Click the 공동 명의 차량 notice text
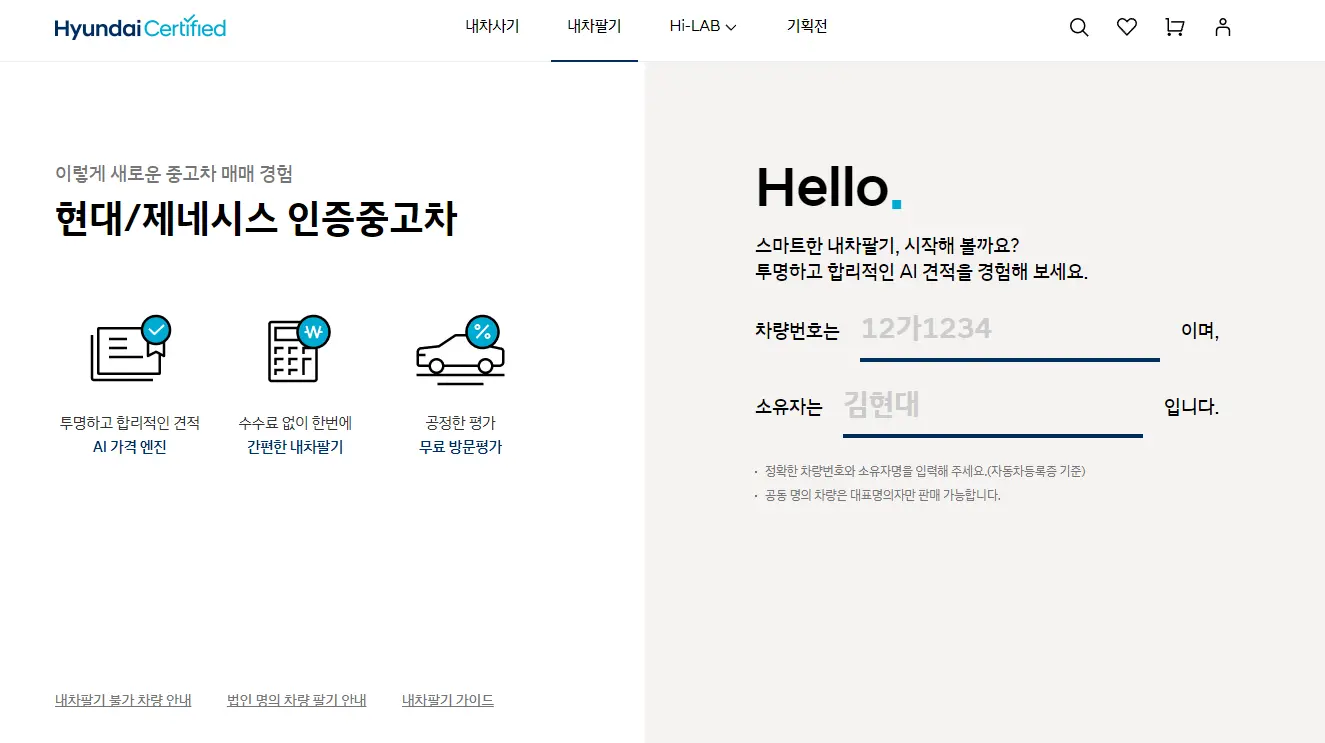The width and height of the screenshot is (1325, 743). click(882, 495)
